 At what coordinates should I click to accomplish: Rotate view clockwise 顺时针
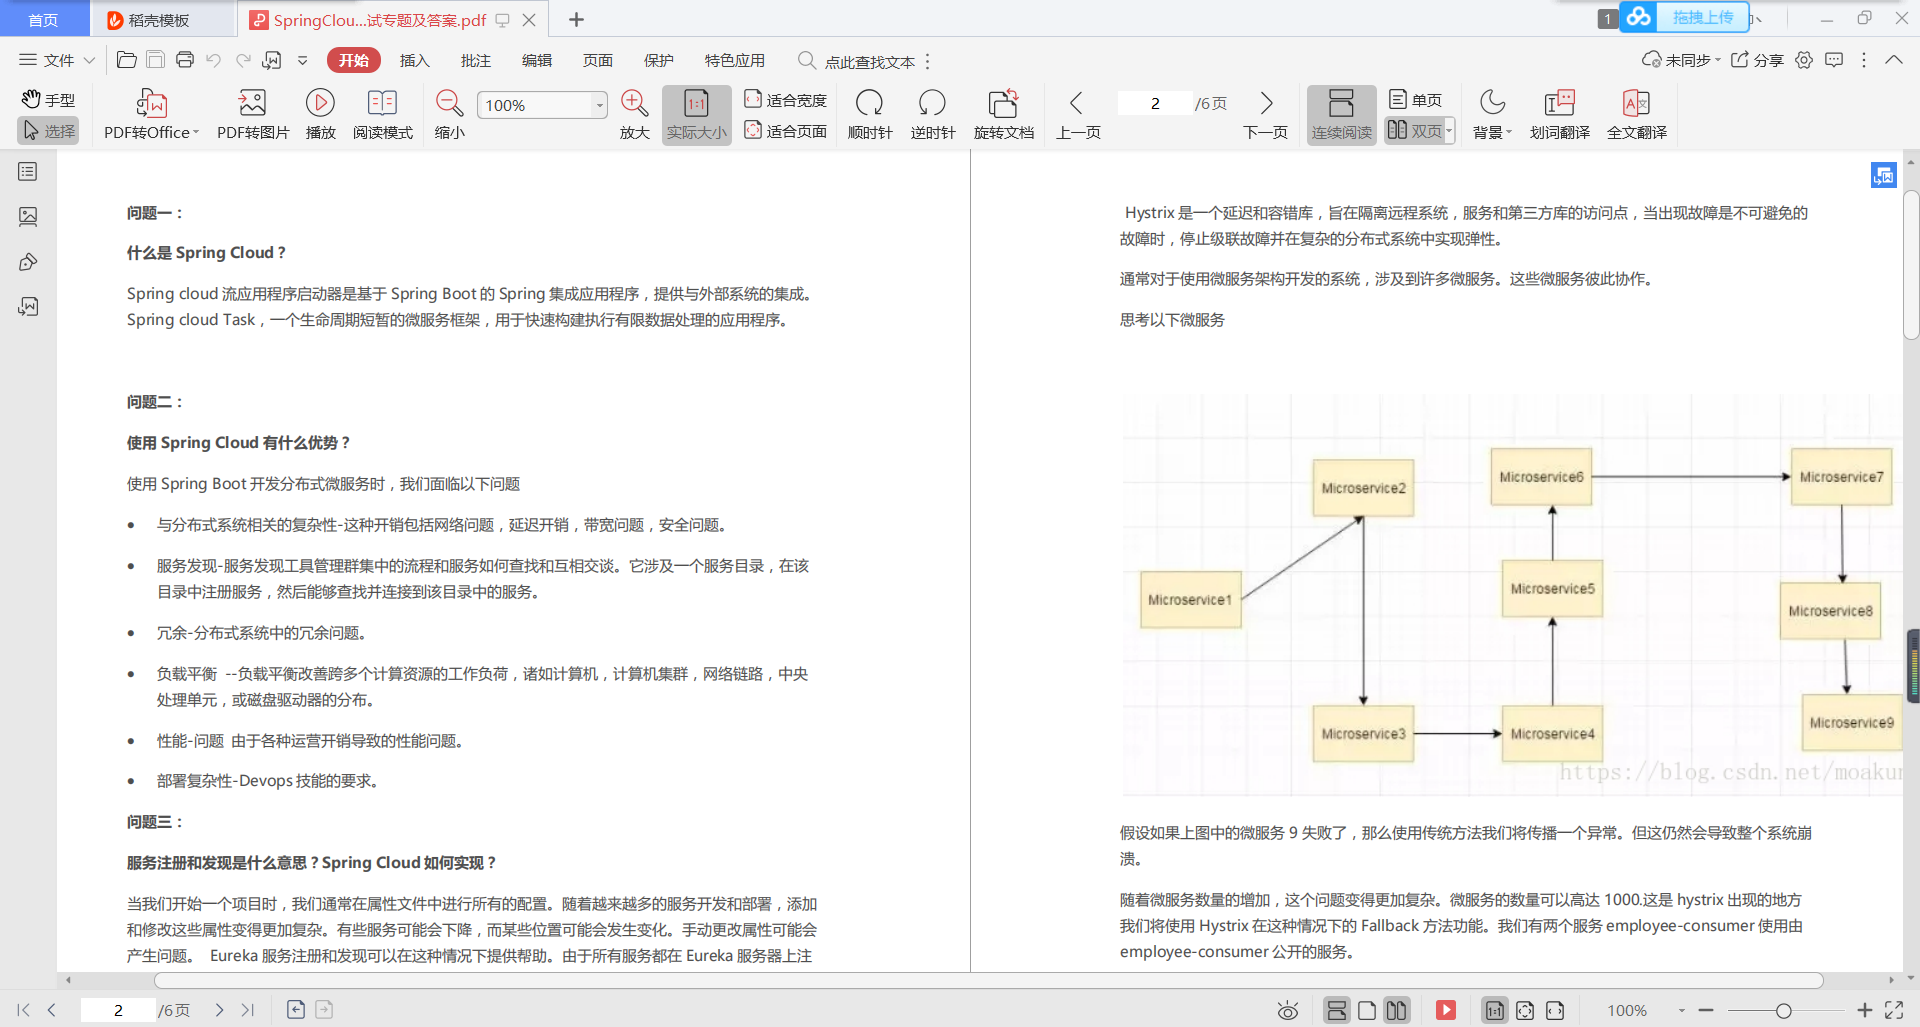870,115
